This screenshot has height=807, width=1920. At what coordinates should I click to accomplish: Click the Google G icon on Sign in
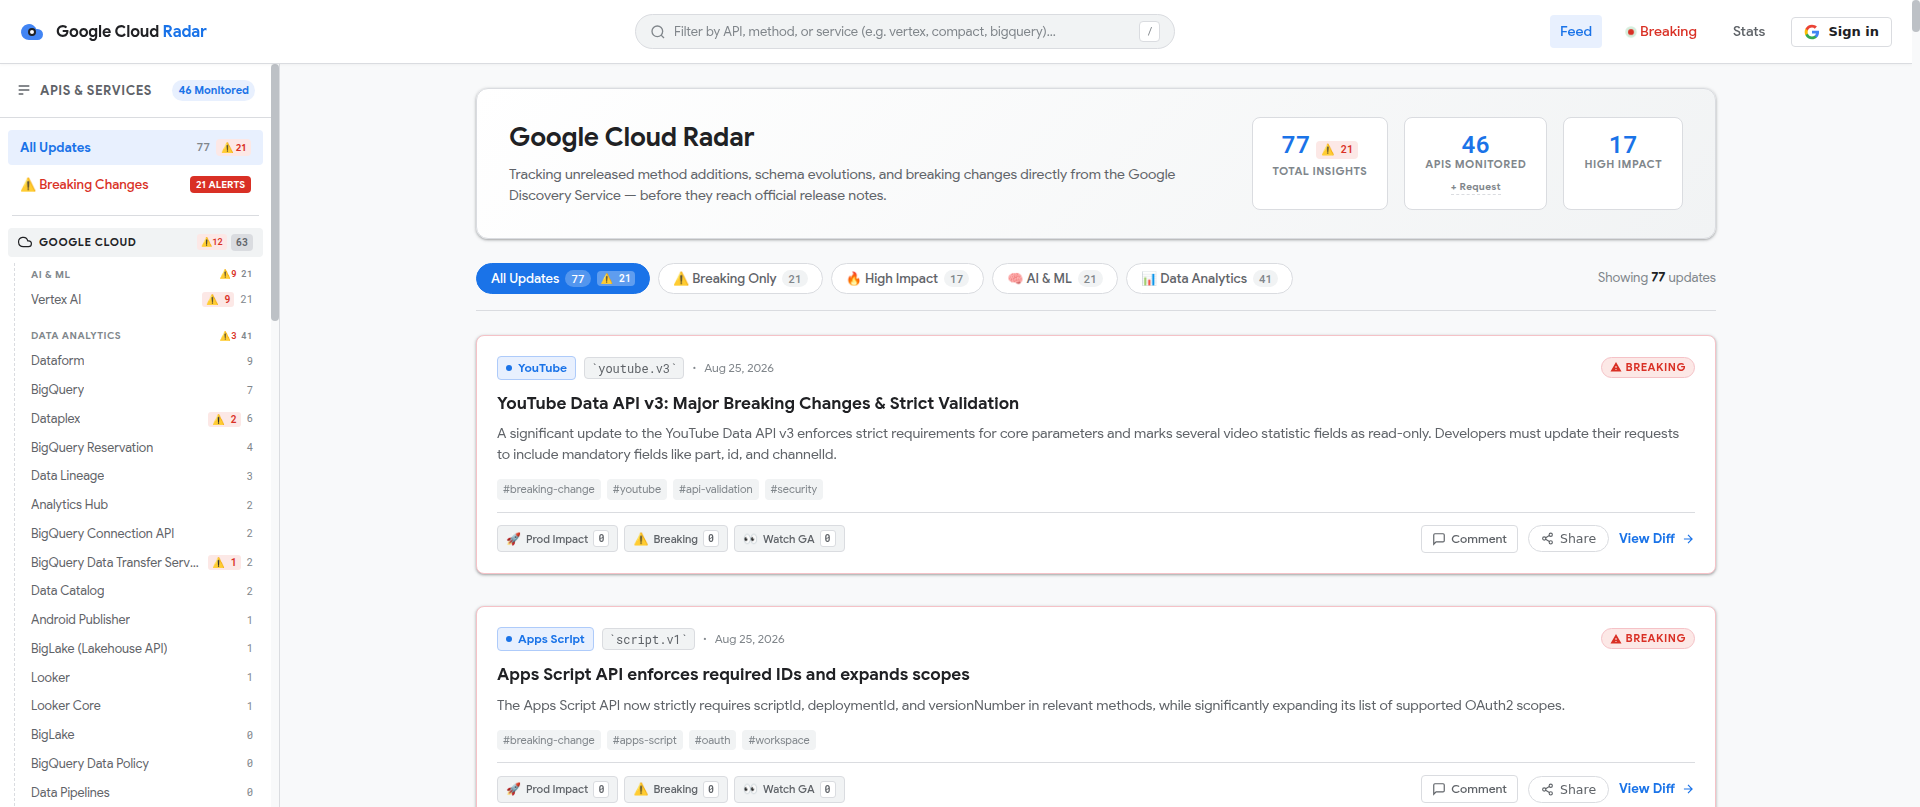1812,32
